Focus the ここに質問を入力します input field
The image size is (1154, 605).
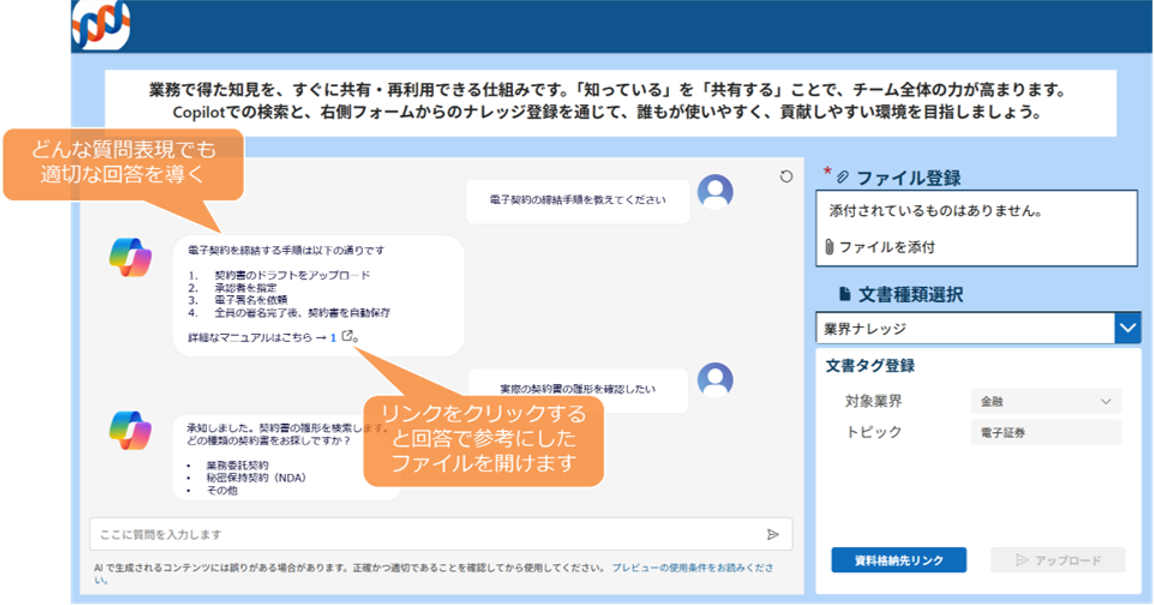point(420,534)
